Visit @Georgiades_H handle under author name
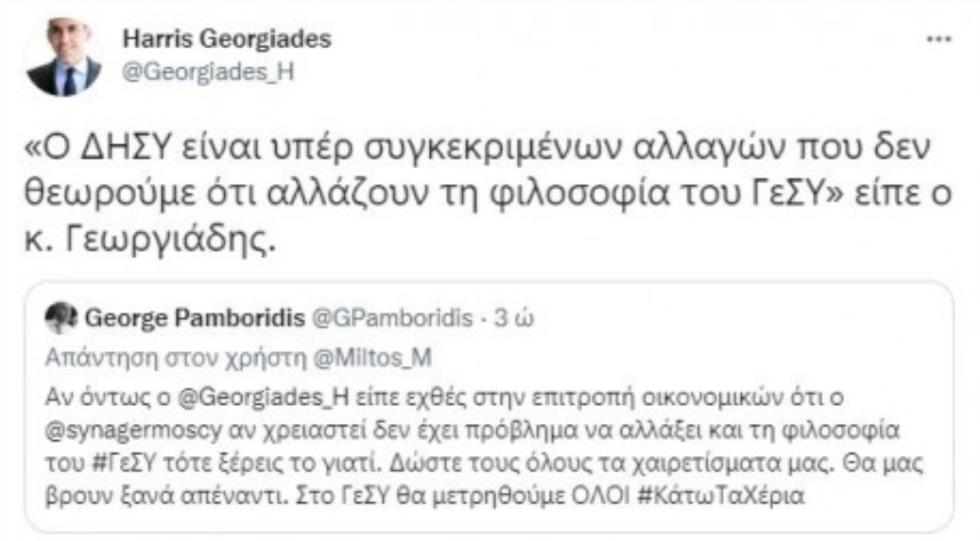The image size is (980, 541). tap(208, 72)
